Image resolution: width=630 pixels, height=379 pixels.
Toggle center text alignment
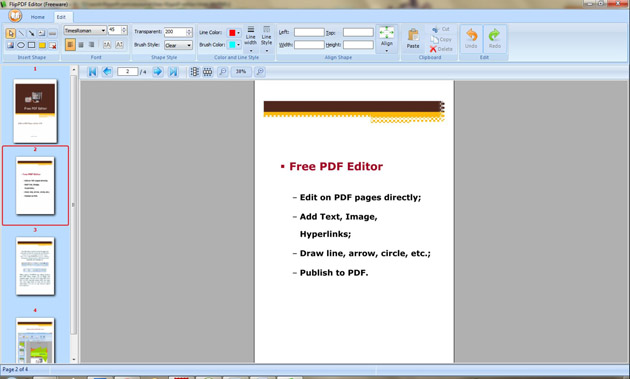click(81, 45)
